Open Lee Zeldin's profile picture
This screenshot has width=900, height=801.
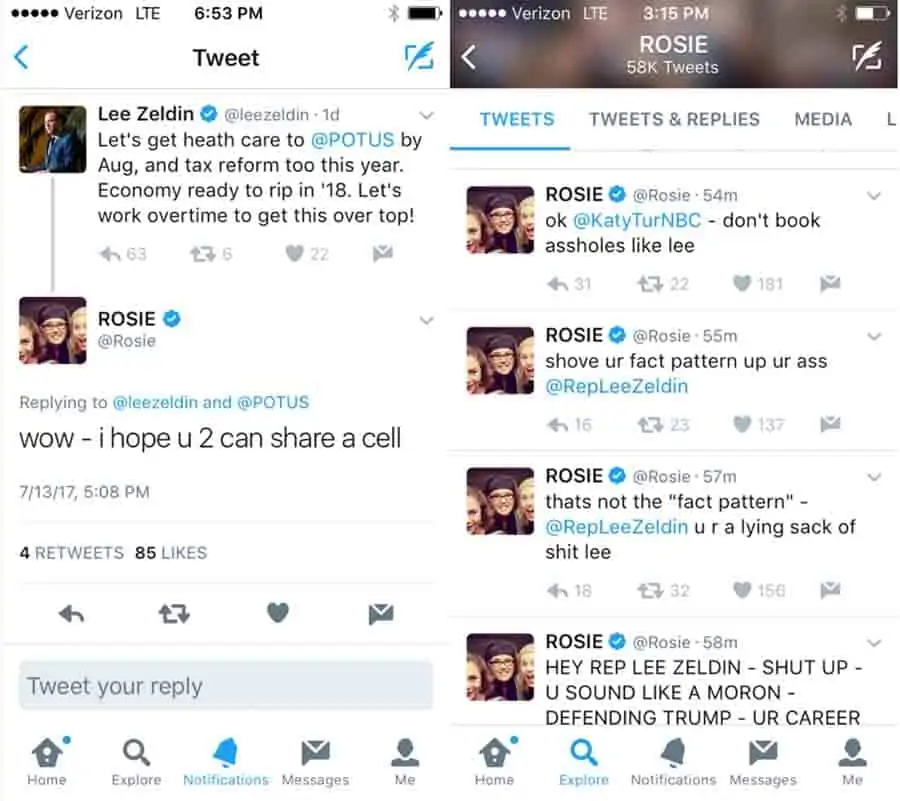(53, 139)
